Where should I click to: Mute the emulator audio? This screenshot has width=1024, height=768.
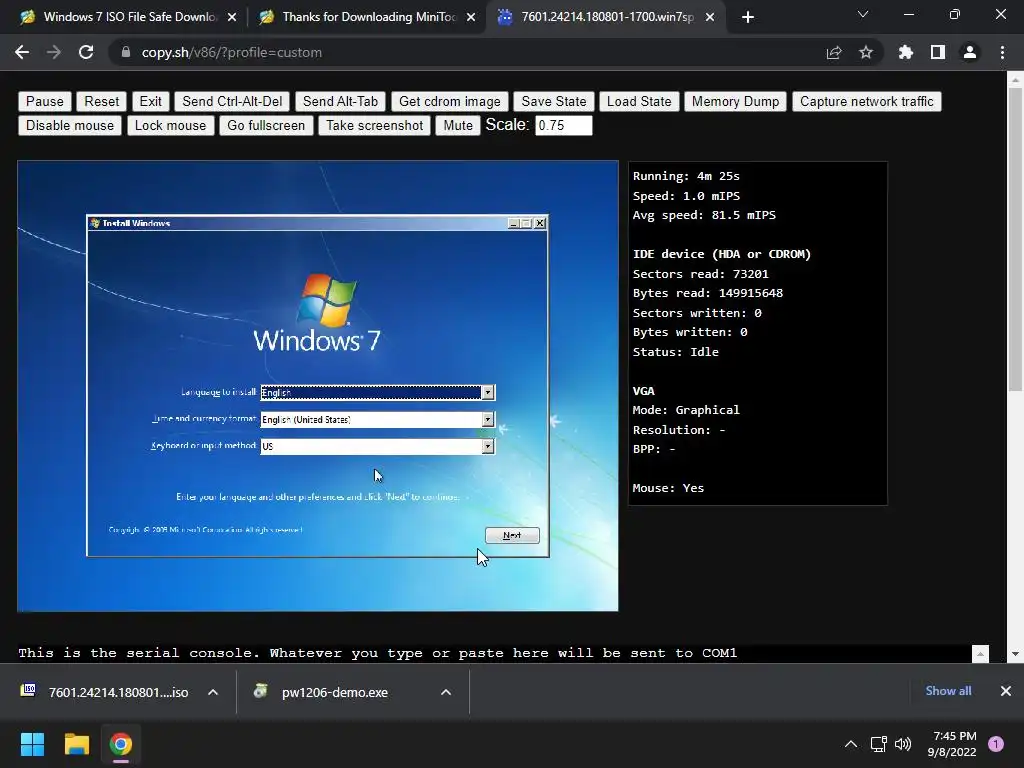[458, 125]
